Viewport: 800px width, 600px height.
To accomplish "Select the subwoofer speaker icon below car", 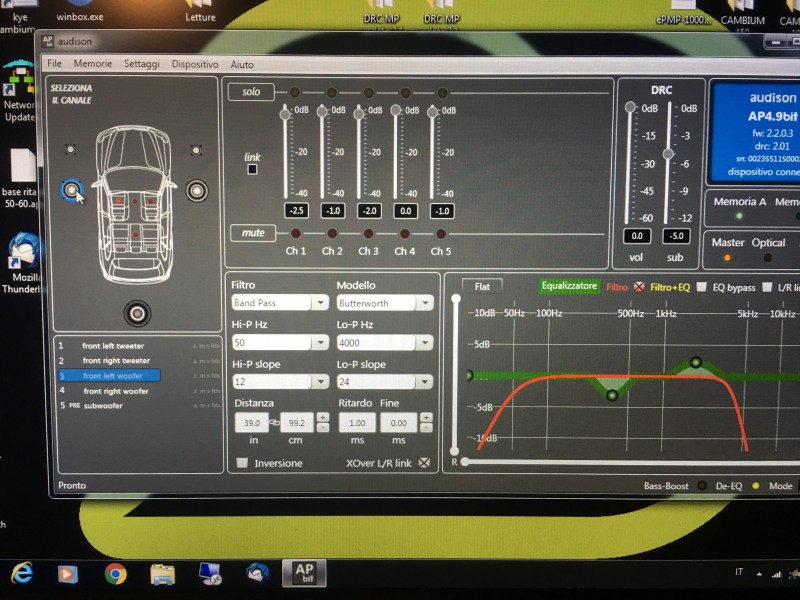I will tap(137, 313).
